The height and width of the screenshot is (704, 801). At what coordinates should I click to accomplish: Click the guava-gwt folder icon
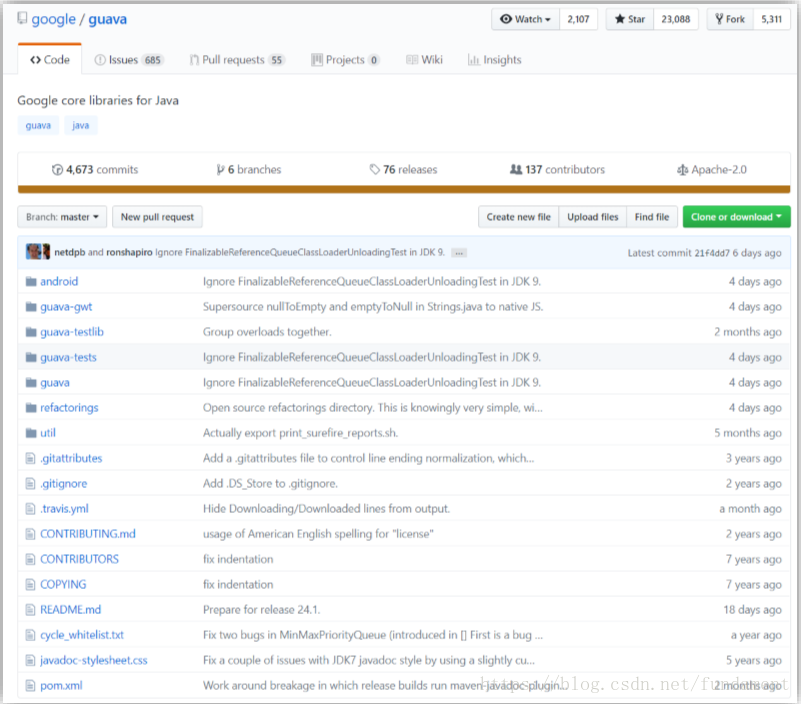[31, 307]
